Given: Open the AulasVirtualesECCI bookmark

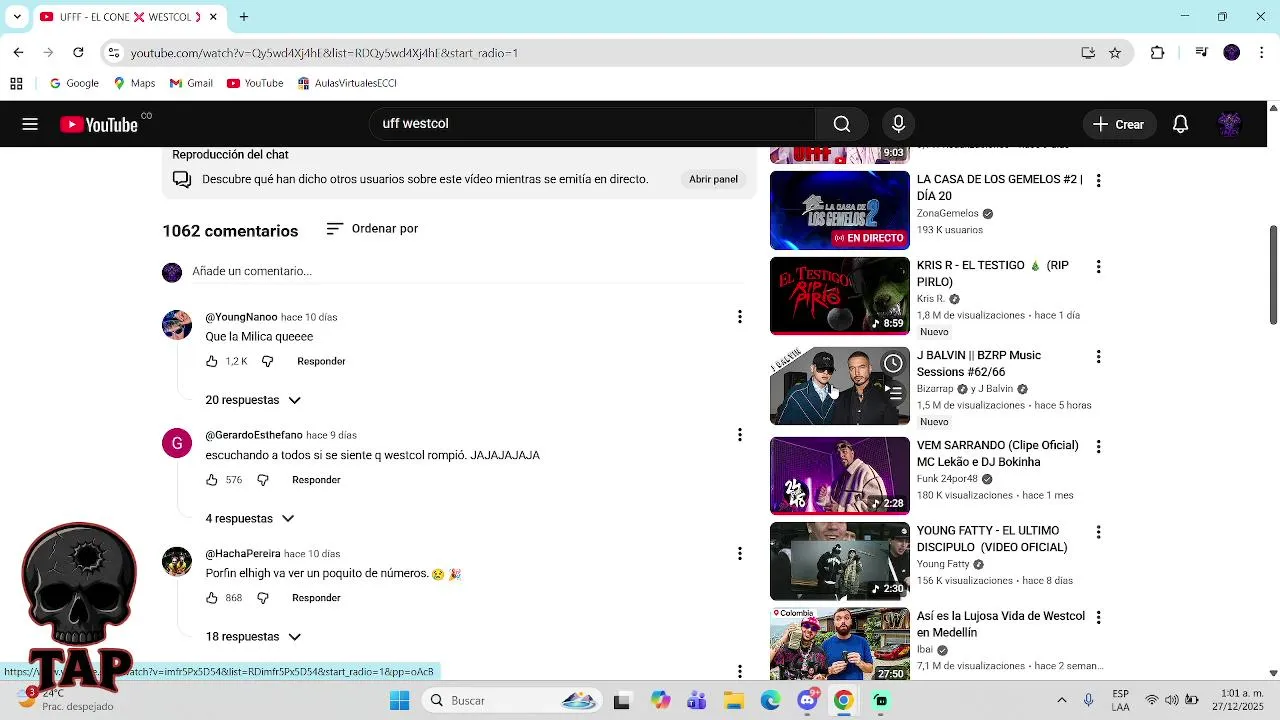Looking at the screenshot, I should tap(347, 83).
